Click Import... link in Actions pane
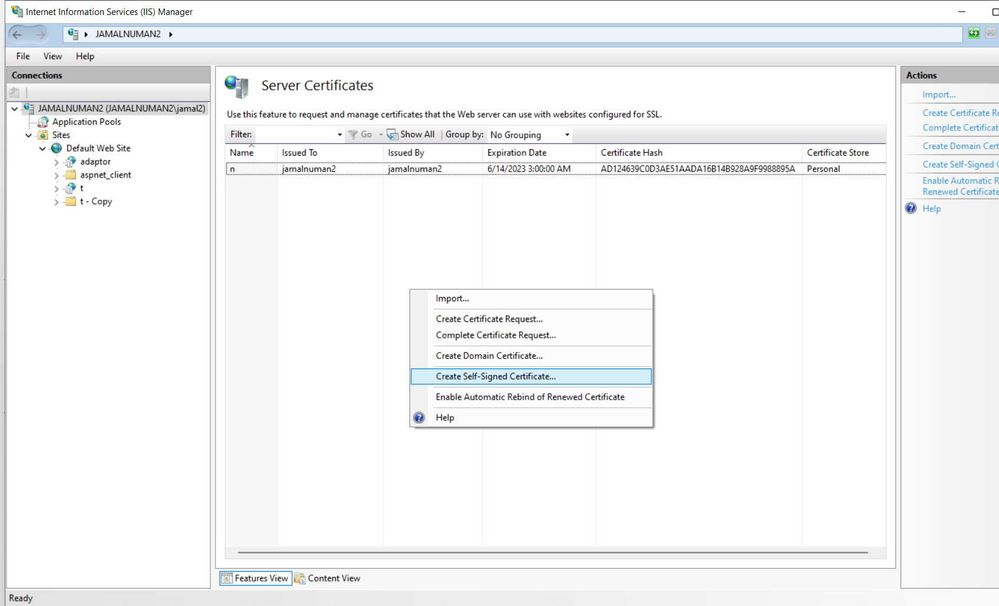Viewport: 999px width, 606px height. [x=938, y=94]
